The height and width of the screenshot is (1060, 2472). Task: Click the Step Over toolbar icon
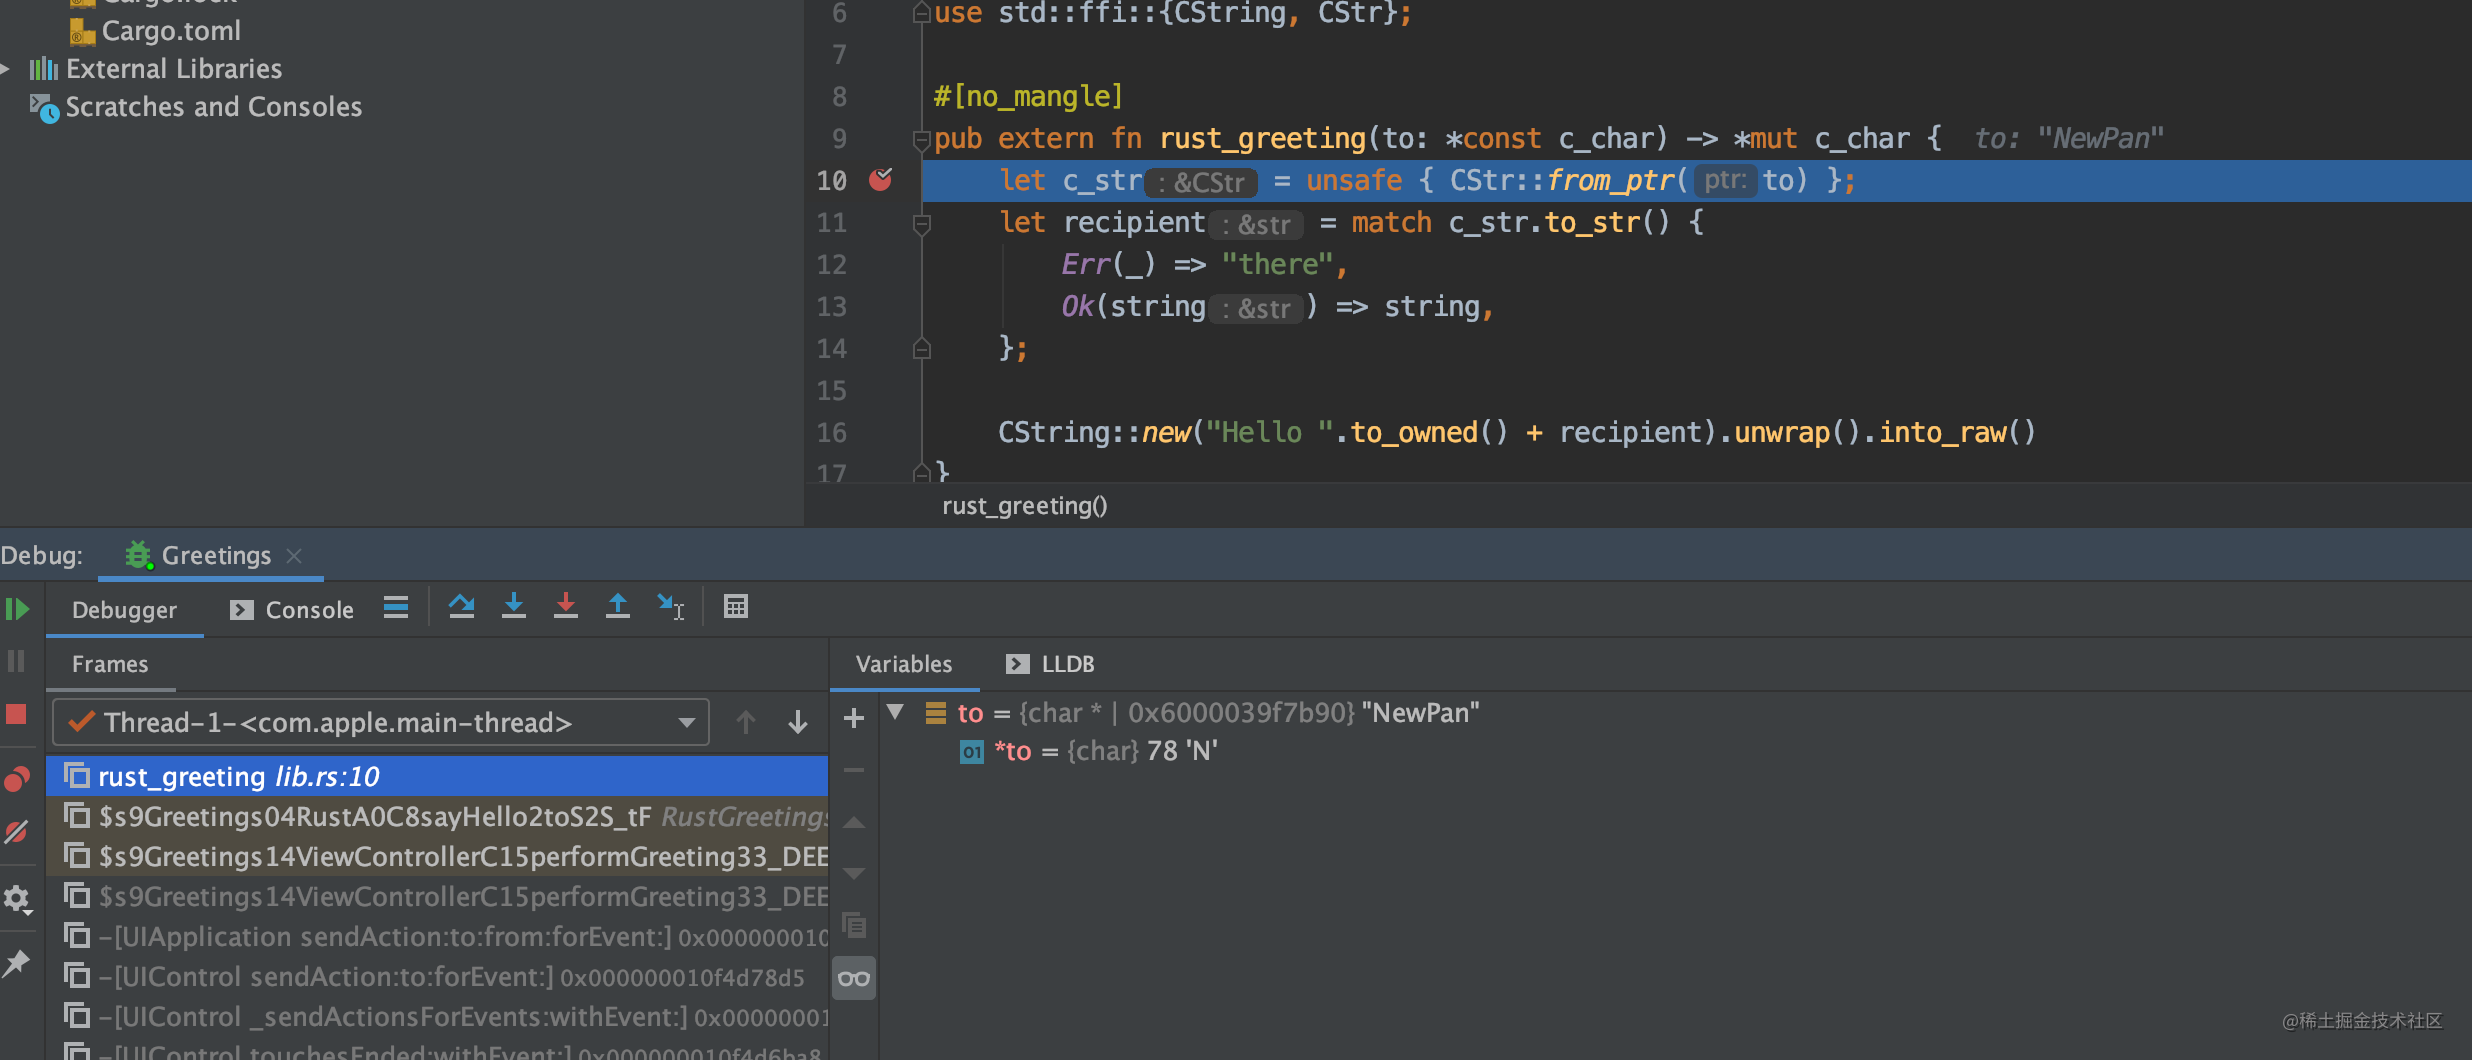coord(461,607)
